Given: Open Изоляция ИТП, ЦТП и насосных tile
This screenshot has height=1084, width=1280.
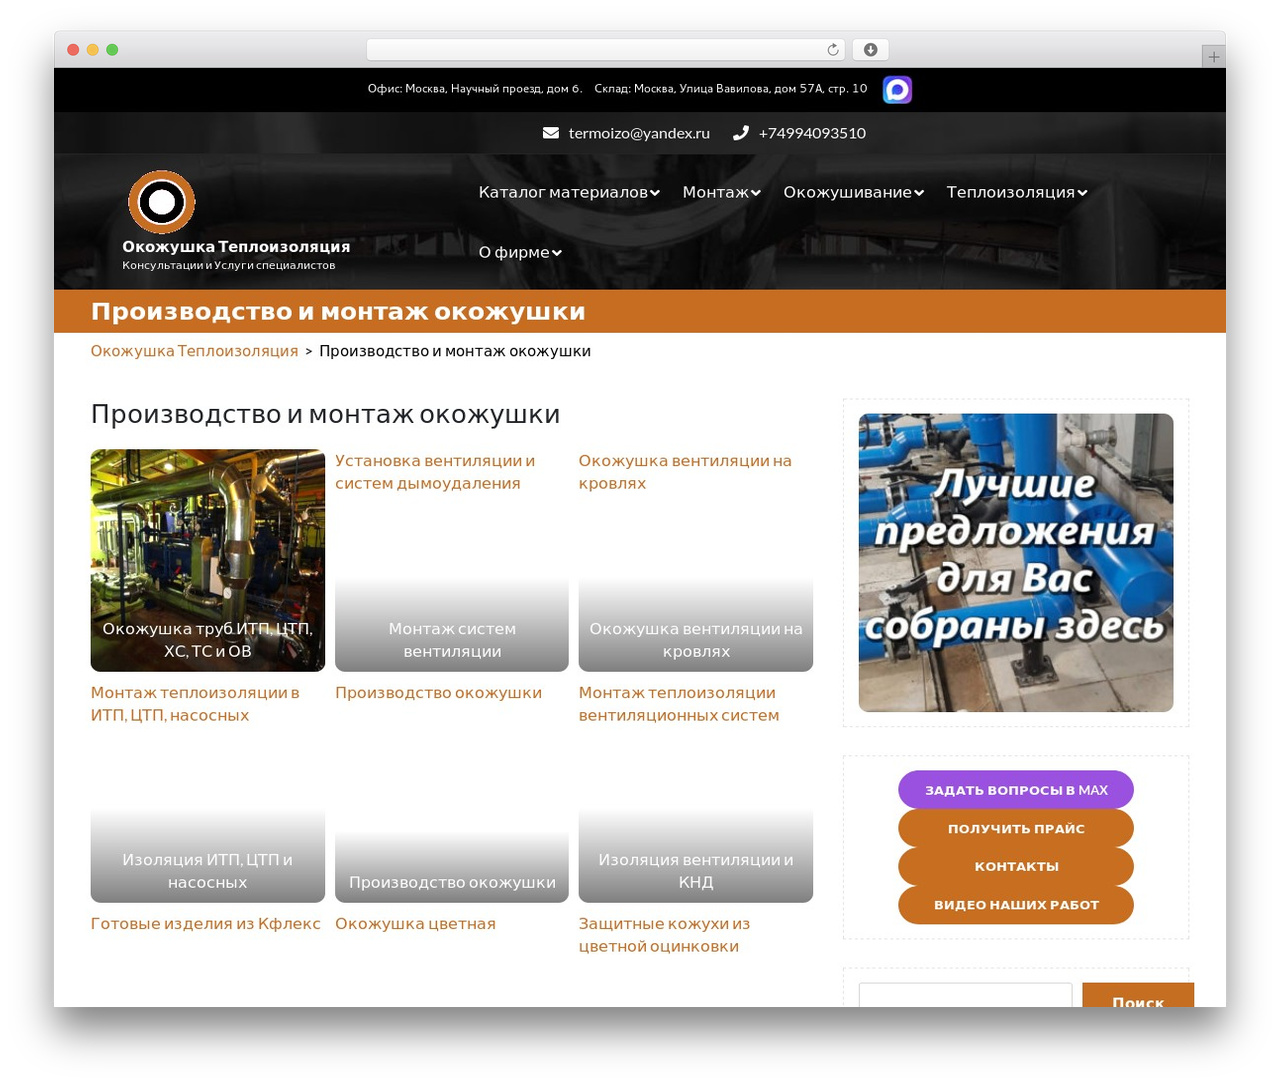Looking at the screenshot, I should click(x=208, y=856).
